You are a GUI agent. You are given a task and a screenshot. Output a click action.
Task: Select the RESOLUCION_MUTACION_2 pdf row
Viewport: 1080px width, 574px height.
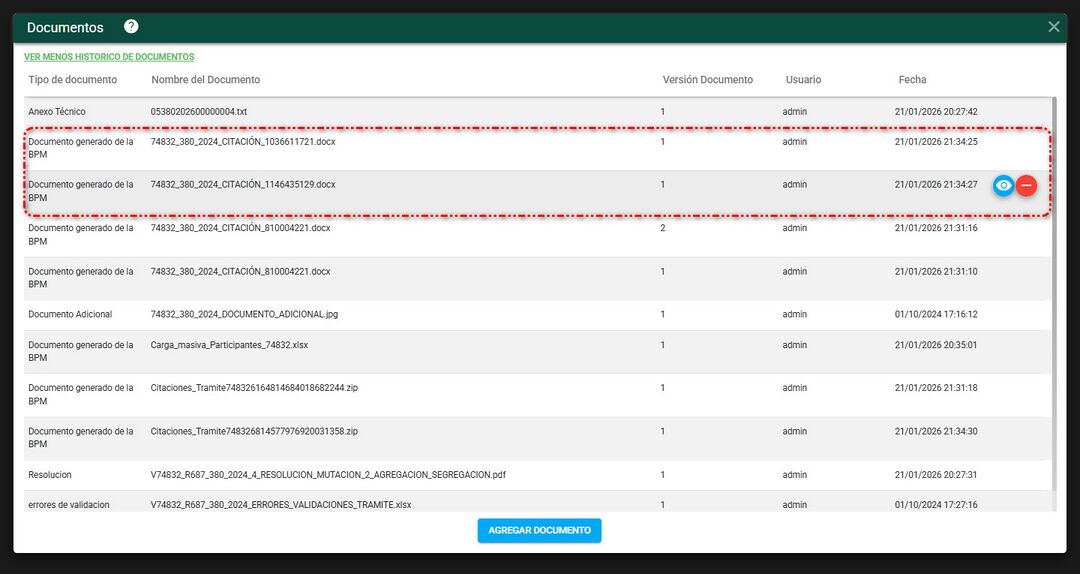(x=328, y=475)
